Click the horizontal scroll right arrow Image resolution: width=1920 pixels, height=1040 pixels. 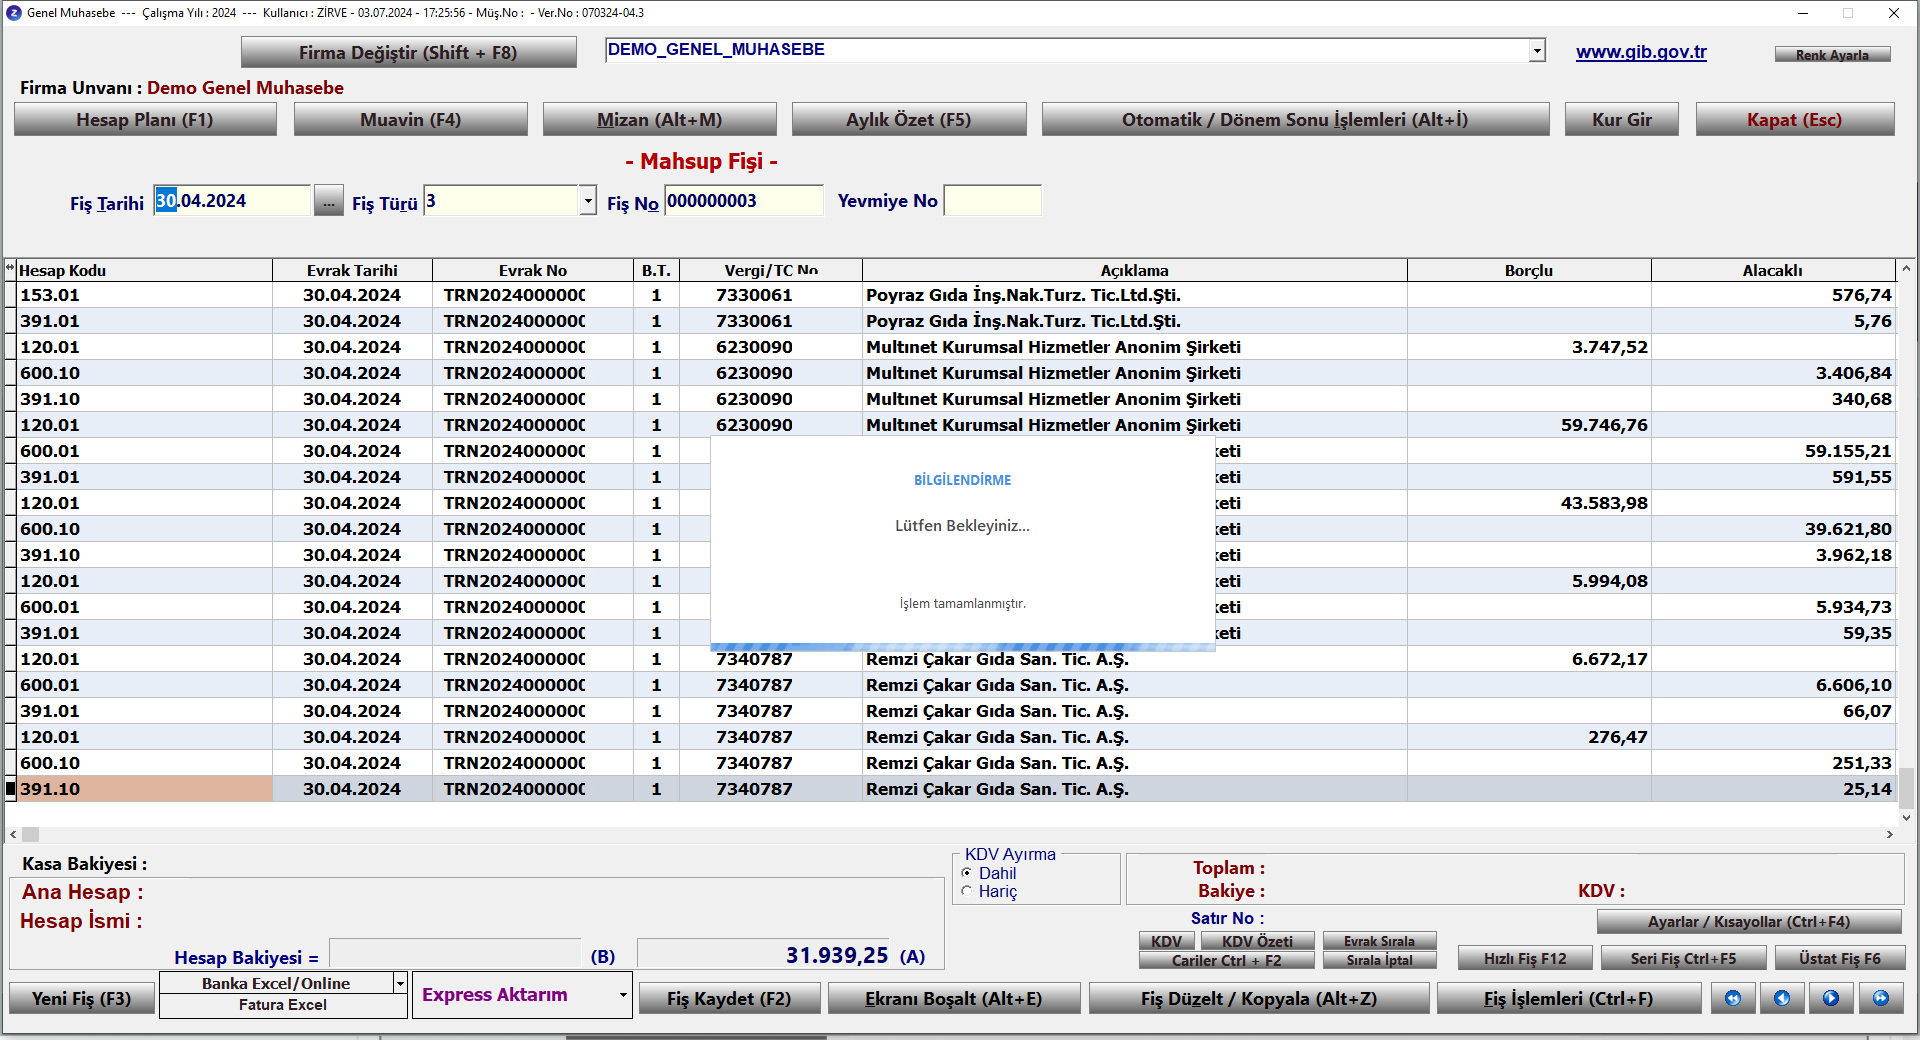coord(1889,834)
